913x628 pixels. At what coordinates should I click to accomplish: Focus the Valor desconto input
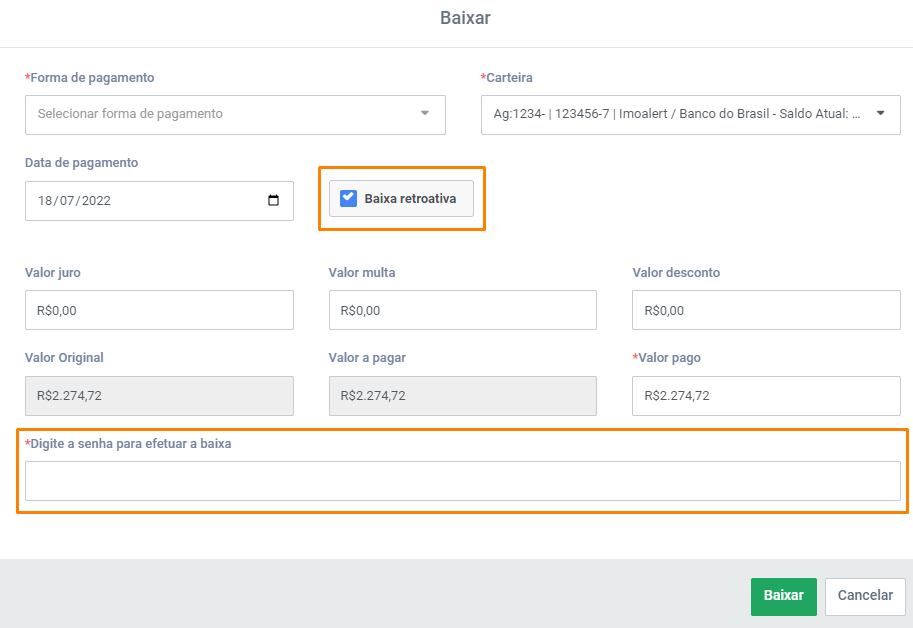coord(766,310)
